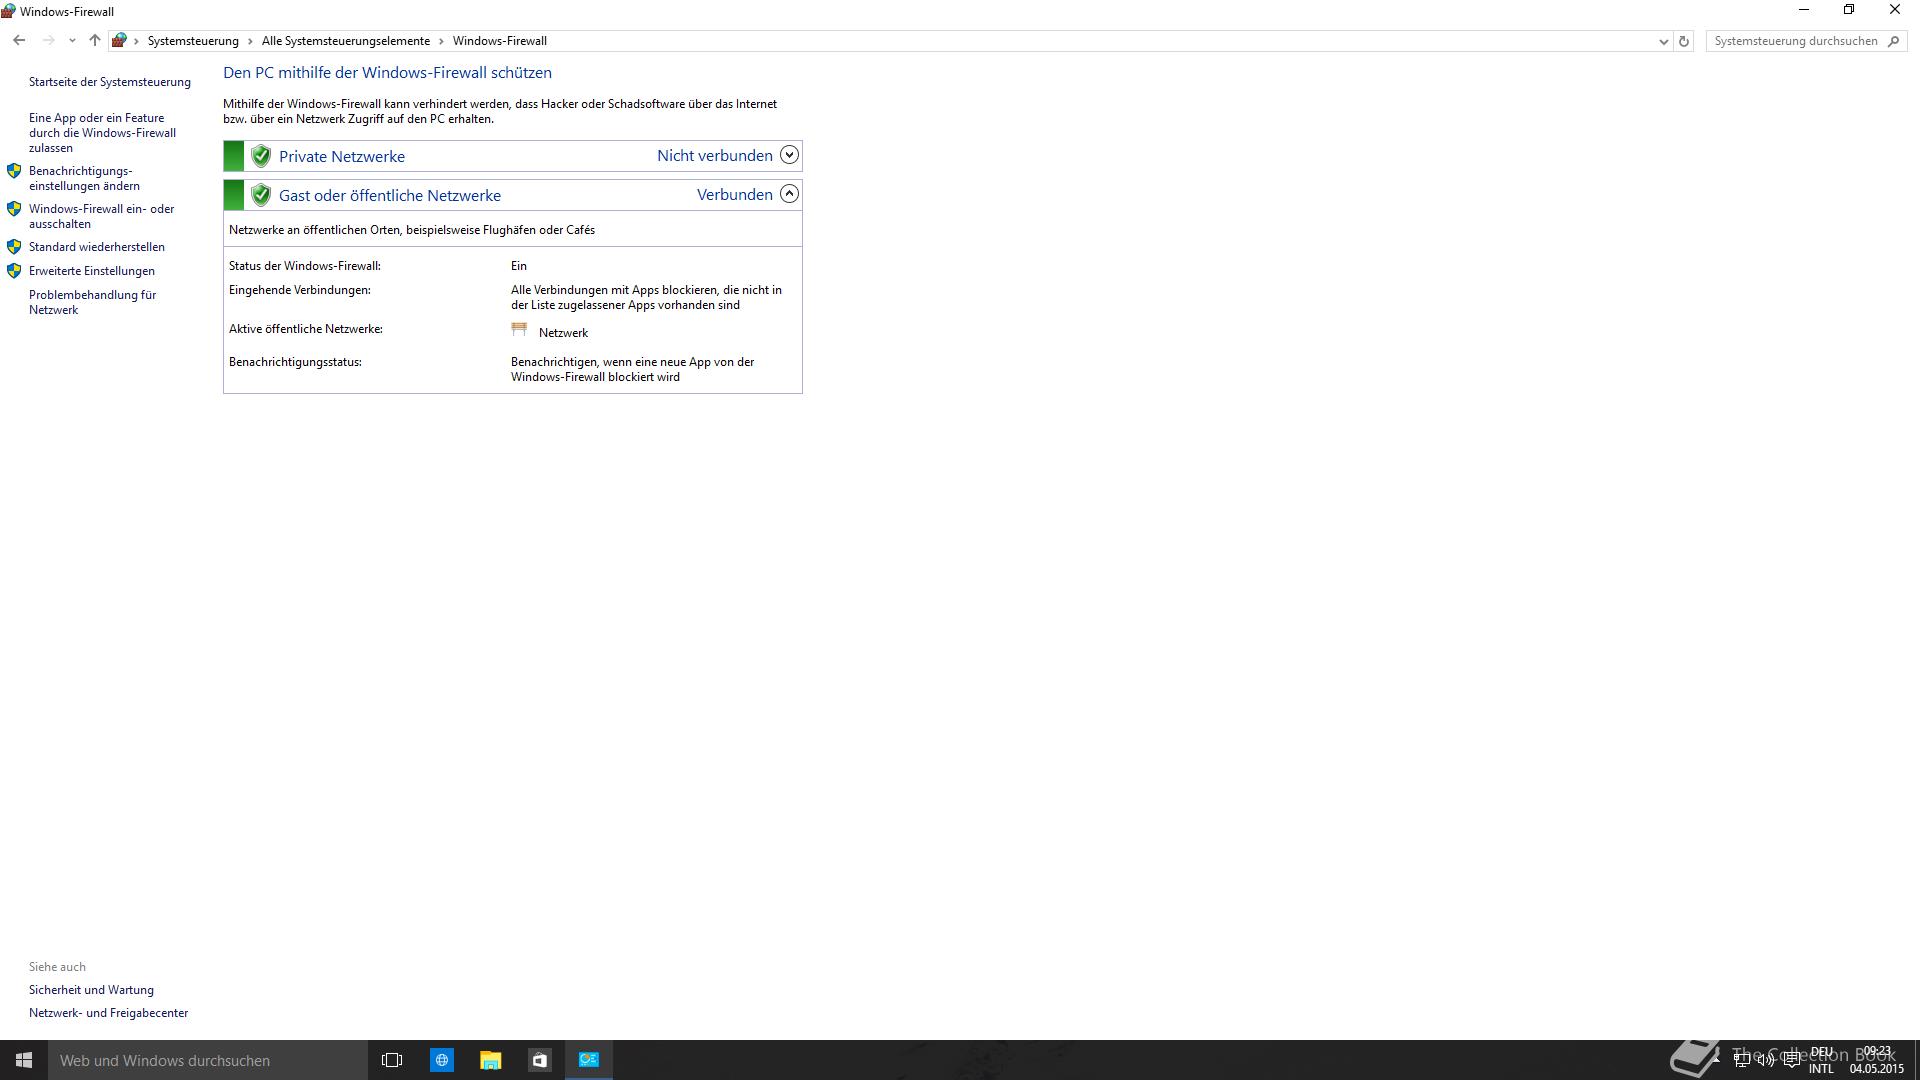Open Erweiterte Einstellungen link
The height and width of the screenshot is (1080, 1920).
[92, 271]
